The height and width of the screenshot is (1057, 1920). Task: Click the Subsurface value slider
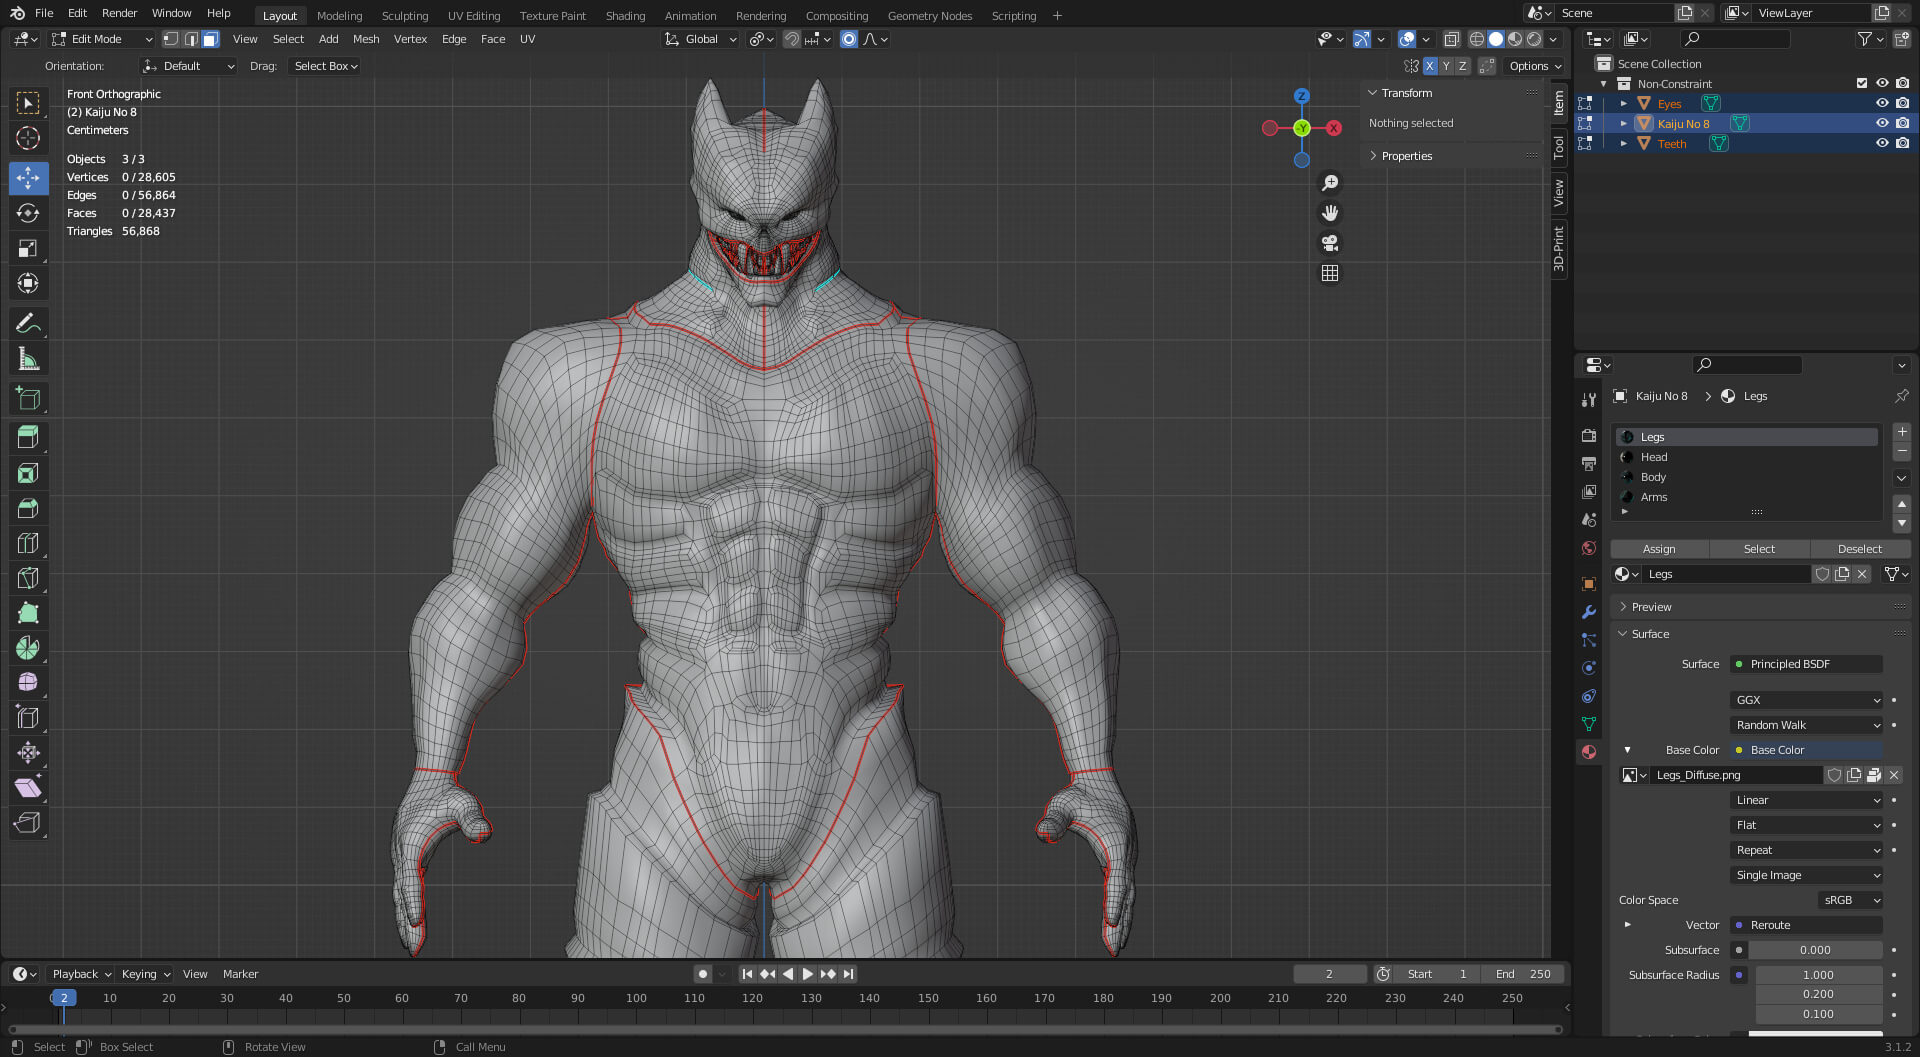[x=1815, y=950]
